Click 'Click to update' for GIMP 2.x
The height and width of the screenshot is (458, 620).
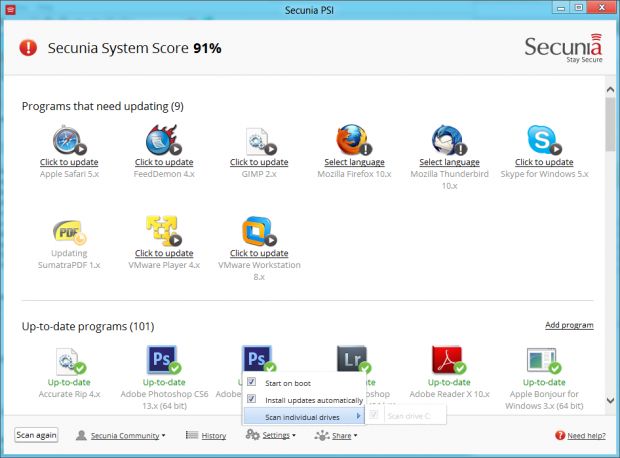click(259, 162)
